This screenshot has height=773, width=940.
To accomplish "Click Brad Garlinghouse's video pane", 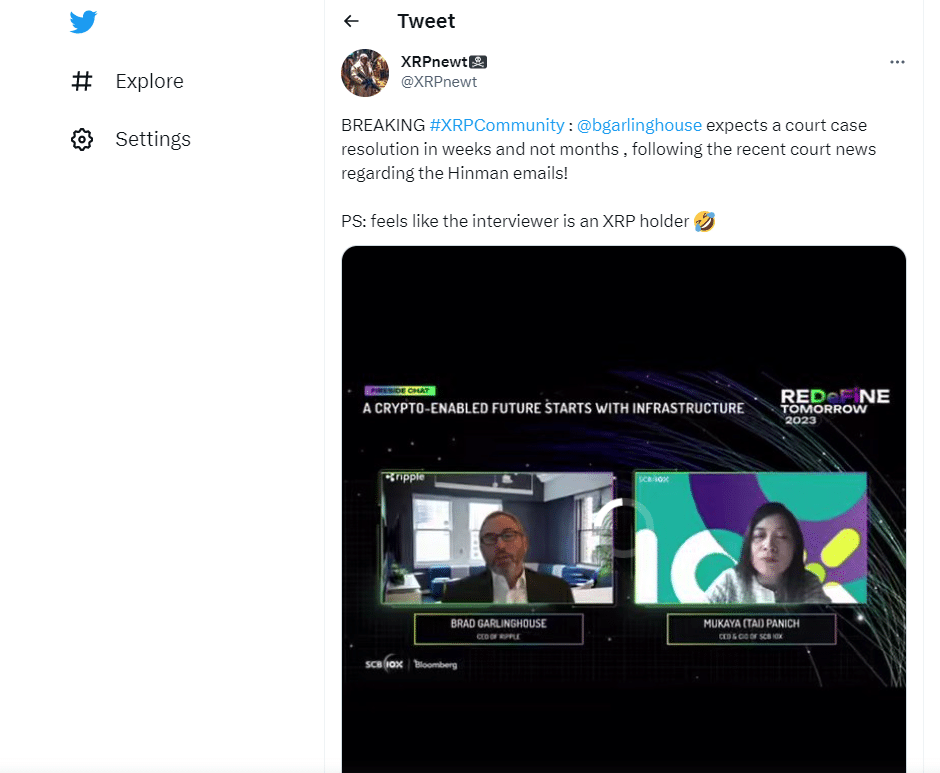I will coord(498,540).
